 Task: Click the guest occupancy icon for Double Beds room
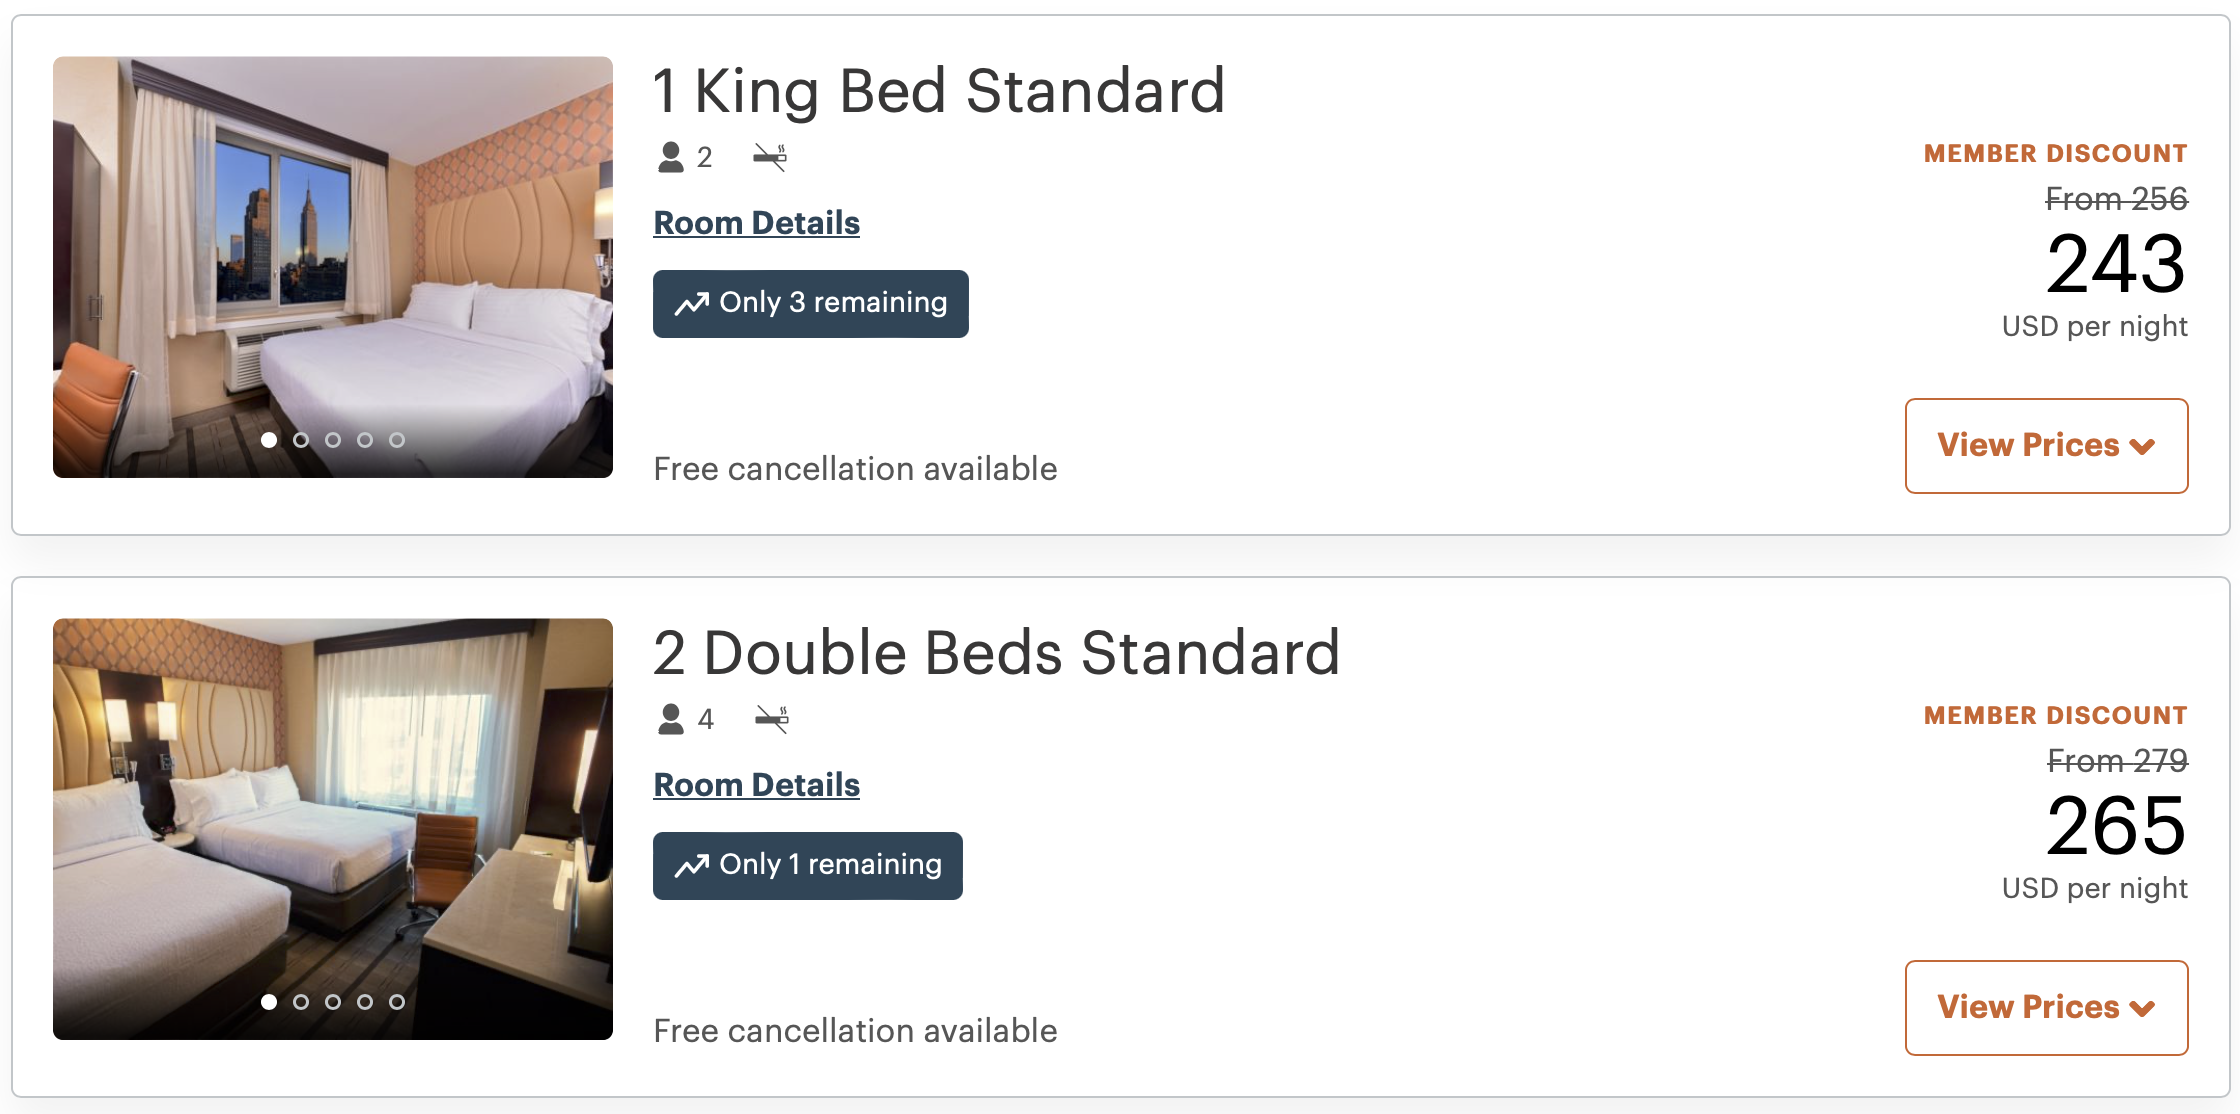[670, 719]
